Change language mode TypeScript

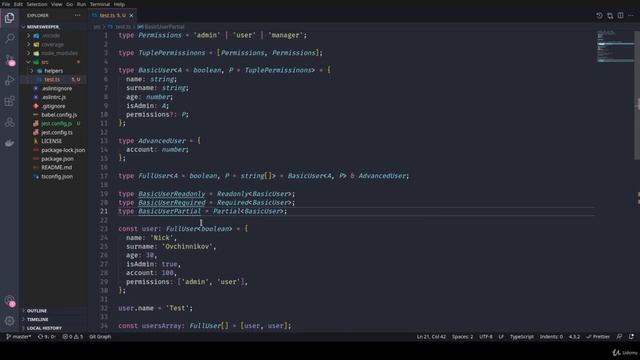pos(522,337)
